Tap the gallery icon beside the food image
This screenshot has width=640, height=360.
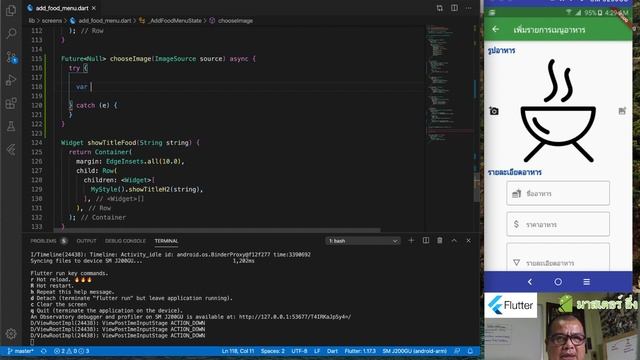pyautogui.click(x=622, y=111)
